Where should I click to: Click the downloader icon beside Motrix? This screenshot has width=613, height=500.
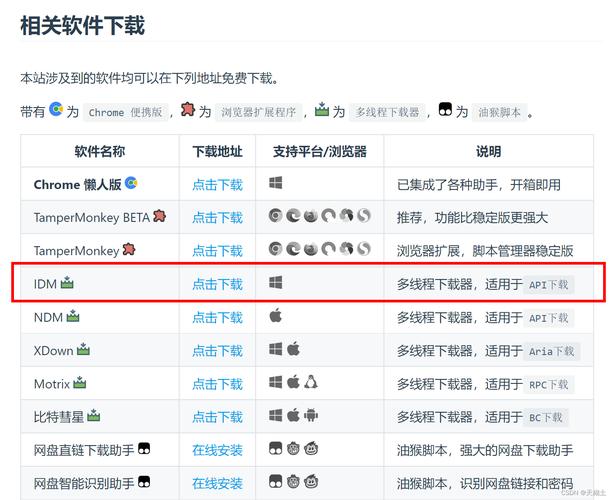[x=80, y=382]
